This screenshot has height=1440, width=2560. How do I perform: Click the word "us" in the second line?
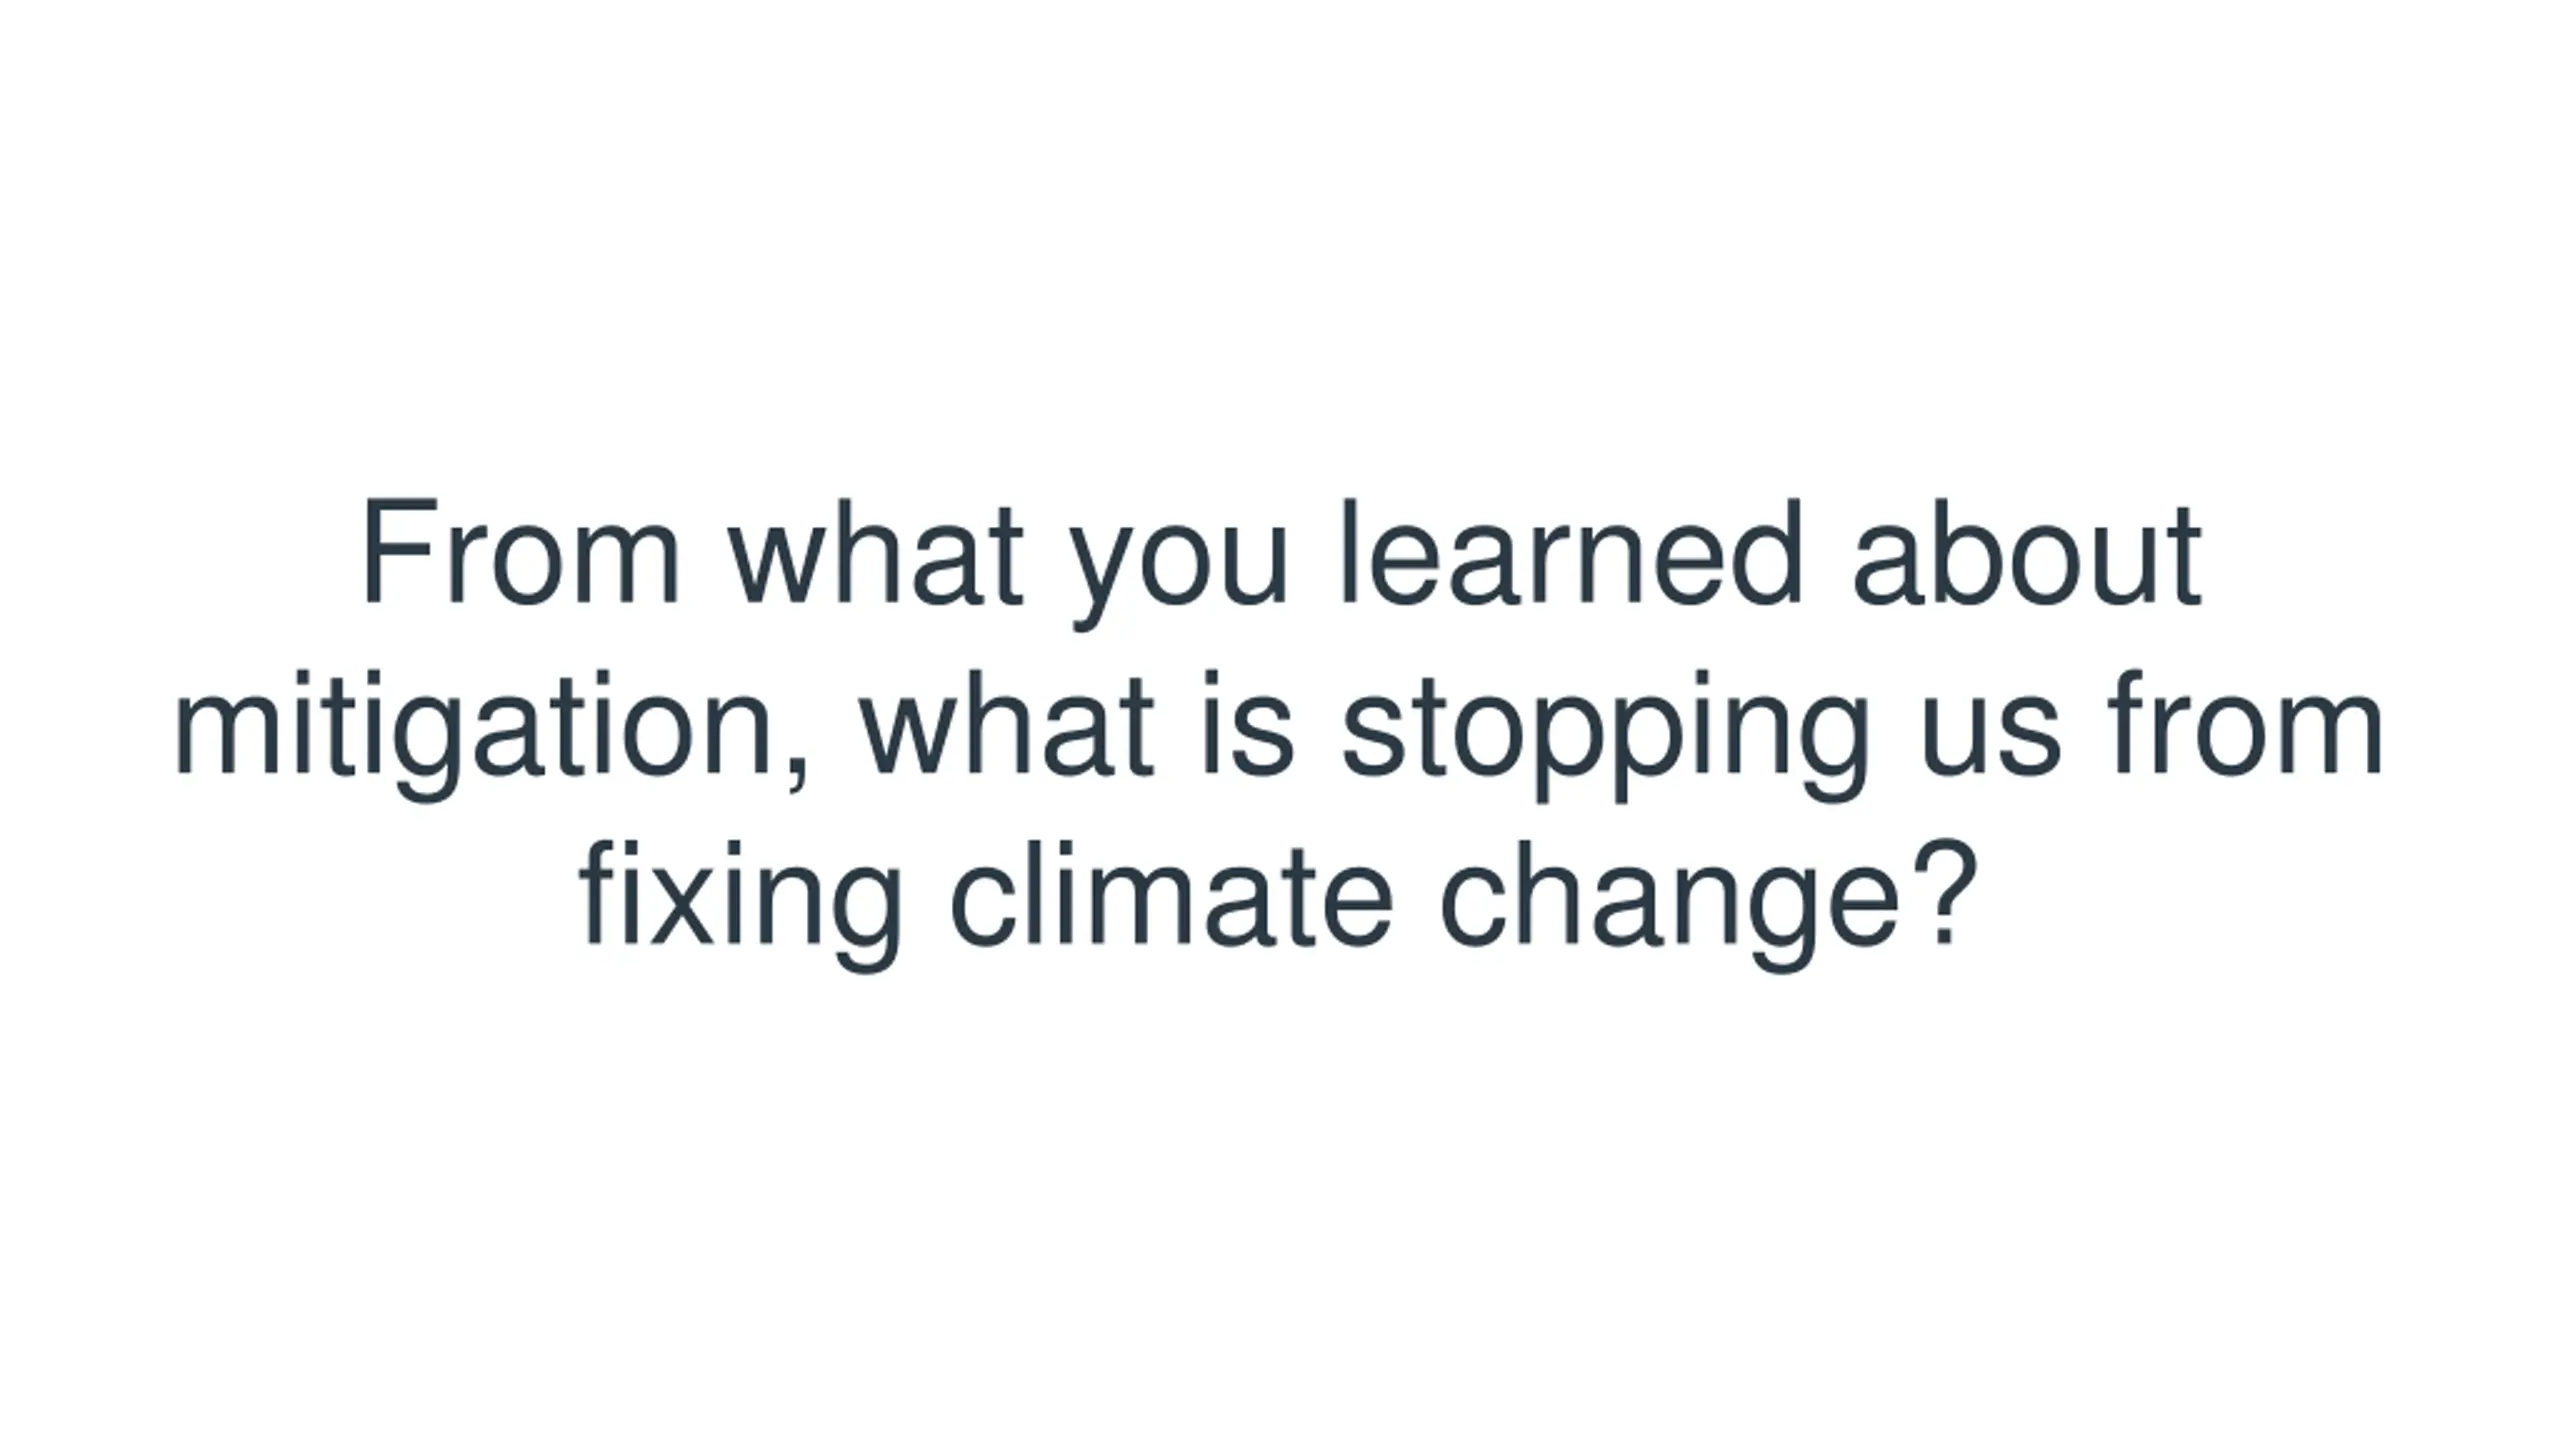1991,736
